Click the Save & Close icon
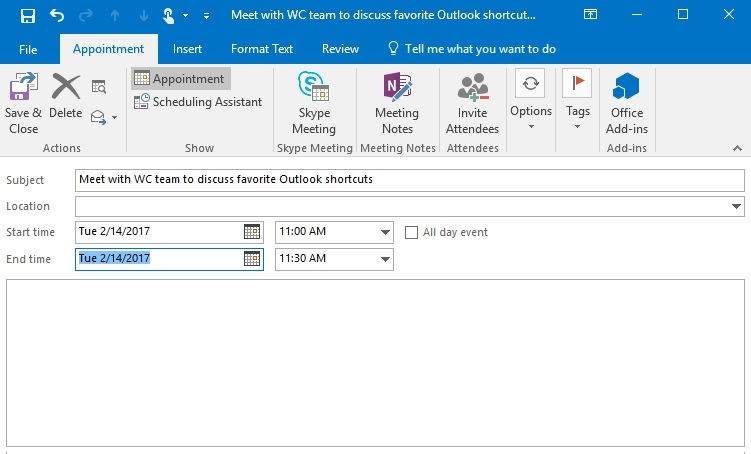 (23, 86)
